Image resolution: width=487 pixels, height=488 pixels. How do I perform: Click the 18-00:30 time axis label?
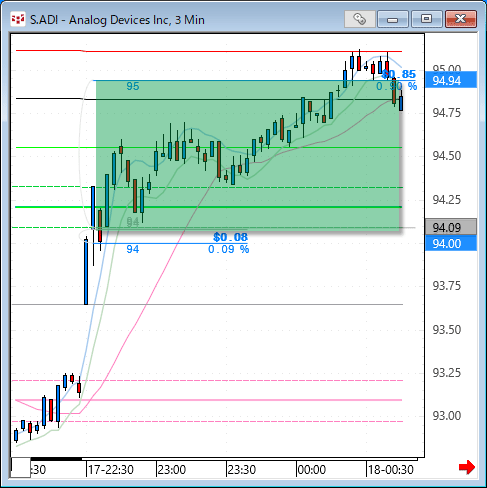(x=391, y=470)
